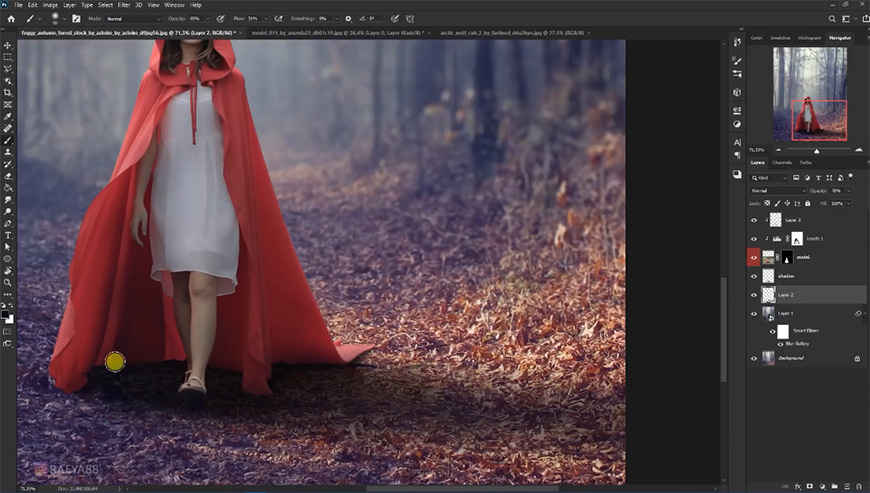Open the Image menu
The width and height of the screenshot is (870, 493).
tap(50, 5)
